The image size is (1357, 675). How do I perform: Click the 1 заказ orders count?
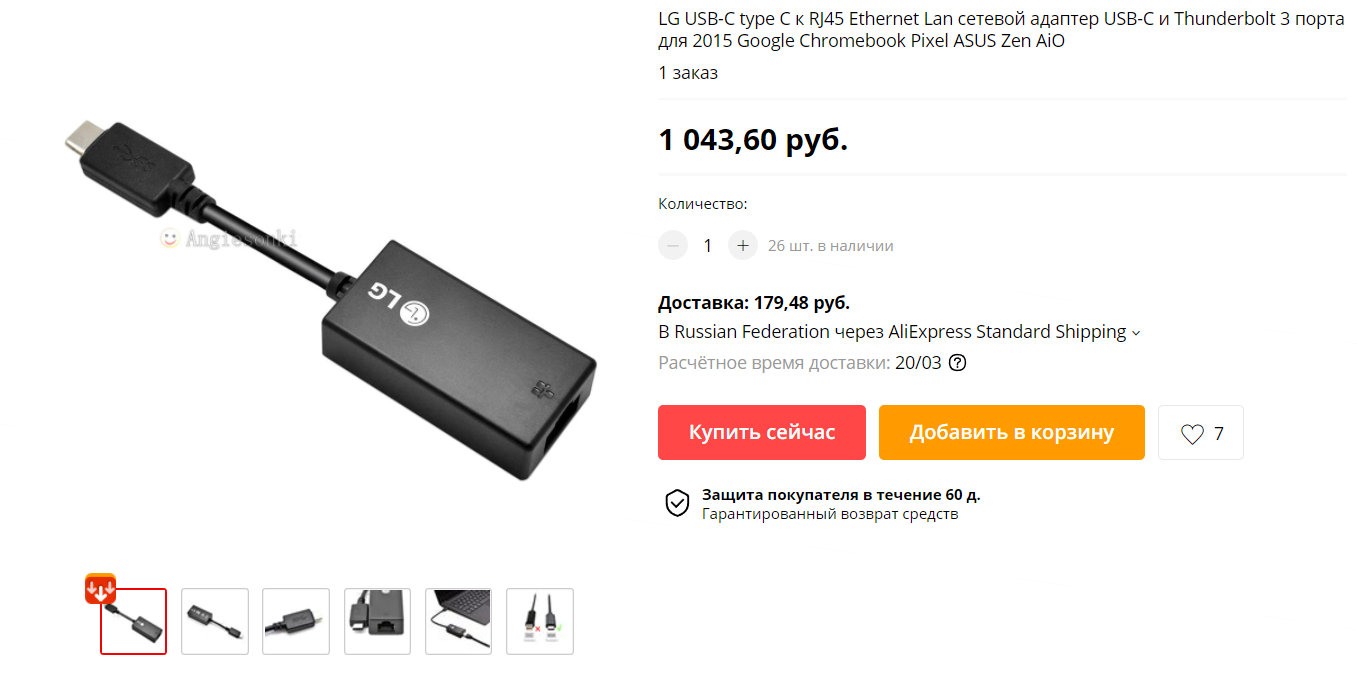688,73
